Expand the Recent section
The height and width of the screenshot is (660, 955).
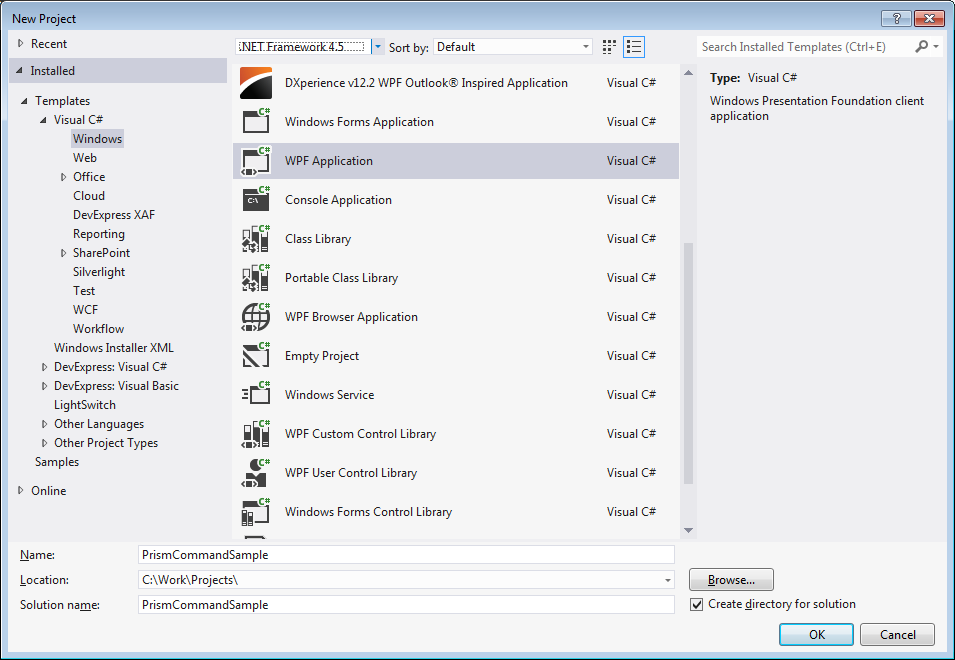pyautogui.click(x=21, y=43)
